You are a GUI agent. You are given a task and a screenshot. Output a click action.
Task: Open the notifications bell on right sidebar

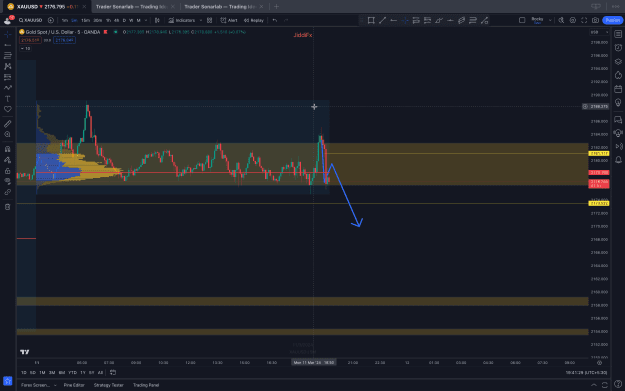(x=618, y=160)
